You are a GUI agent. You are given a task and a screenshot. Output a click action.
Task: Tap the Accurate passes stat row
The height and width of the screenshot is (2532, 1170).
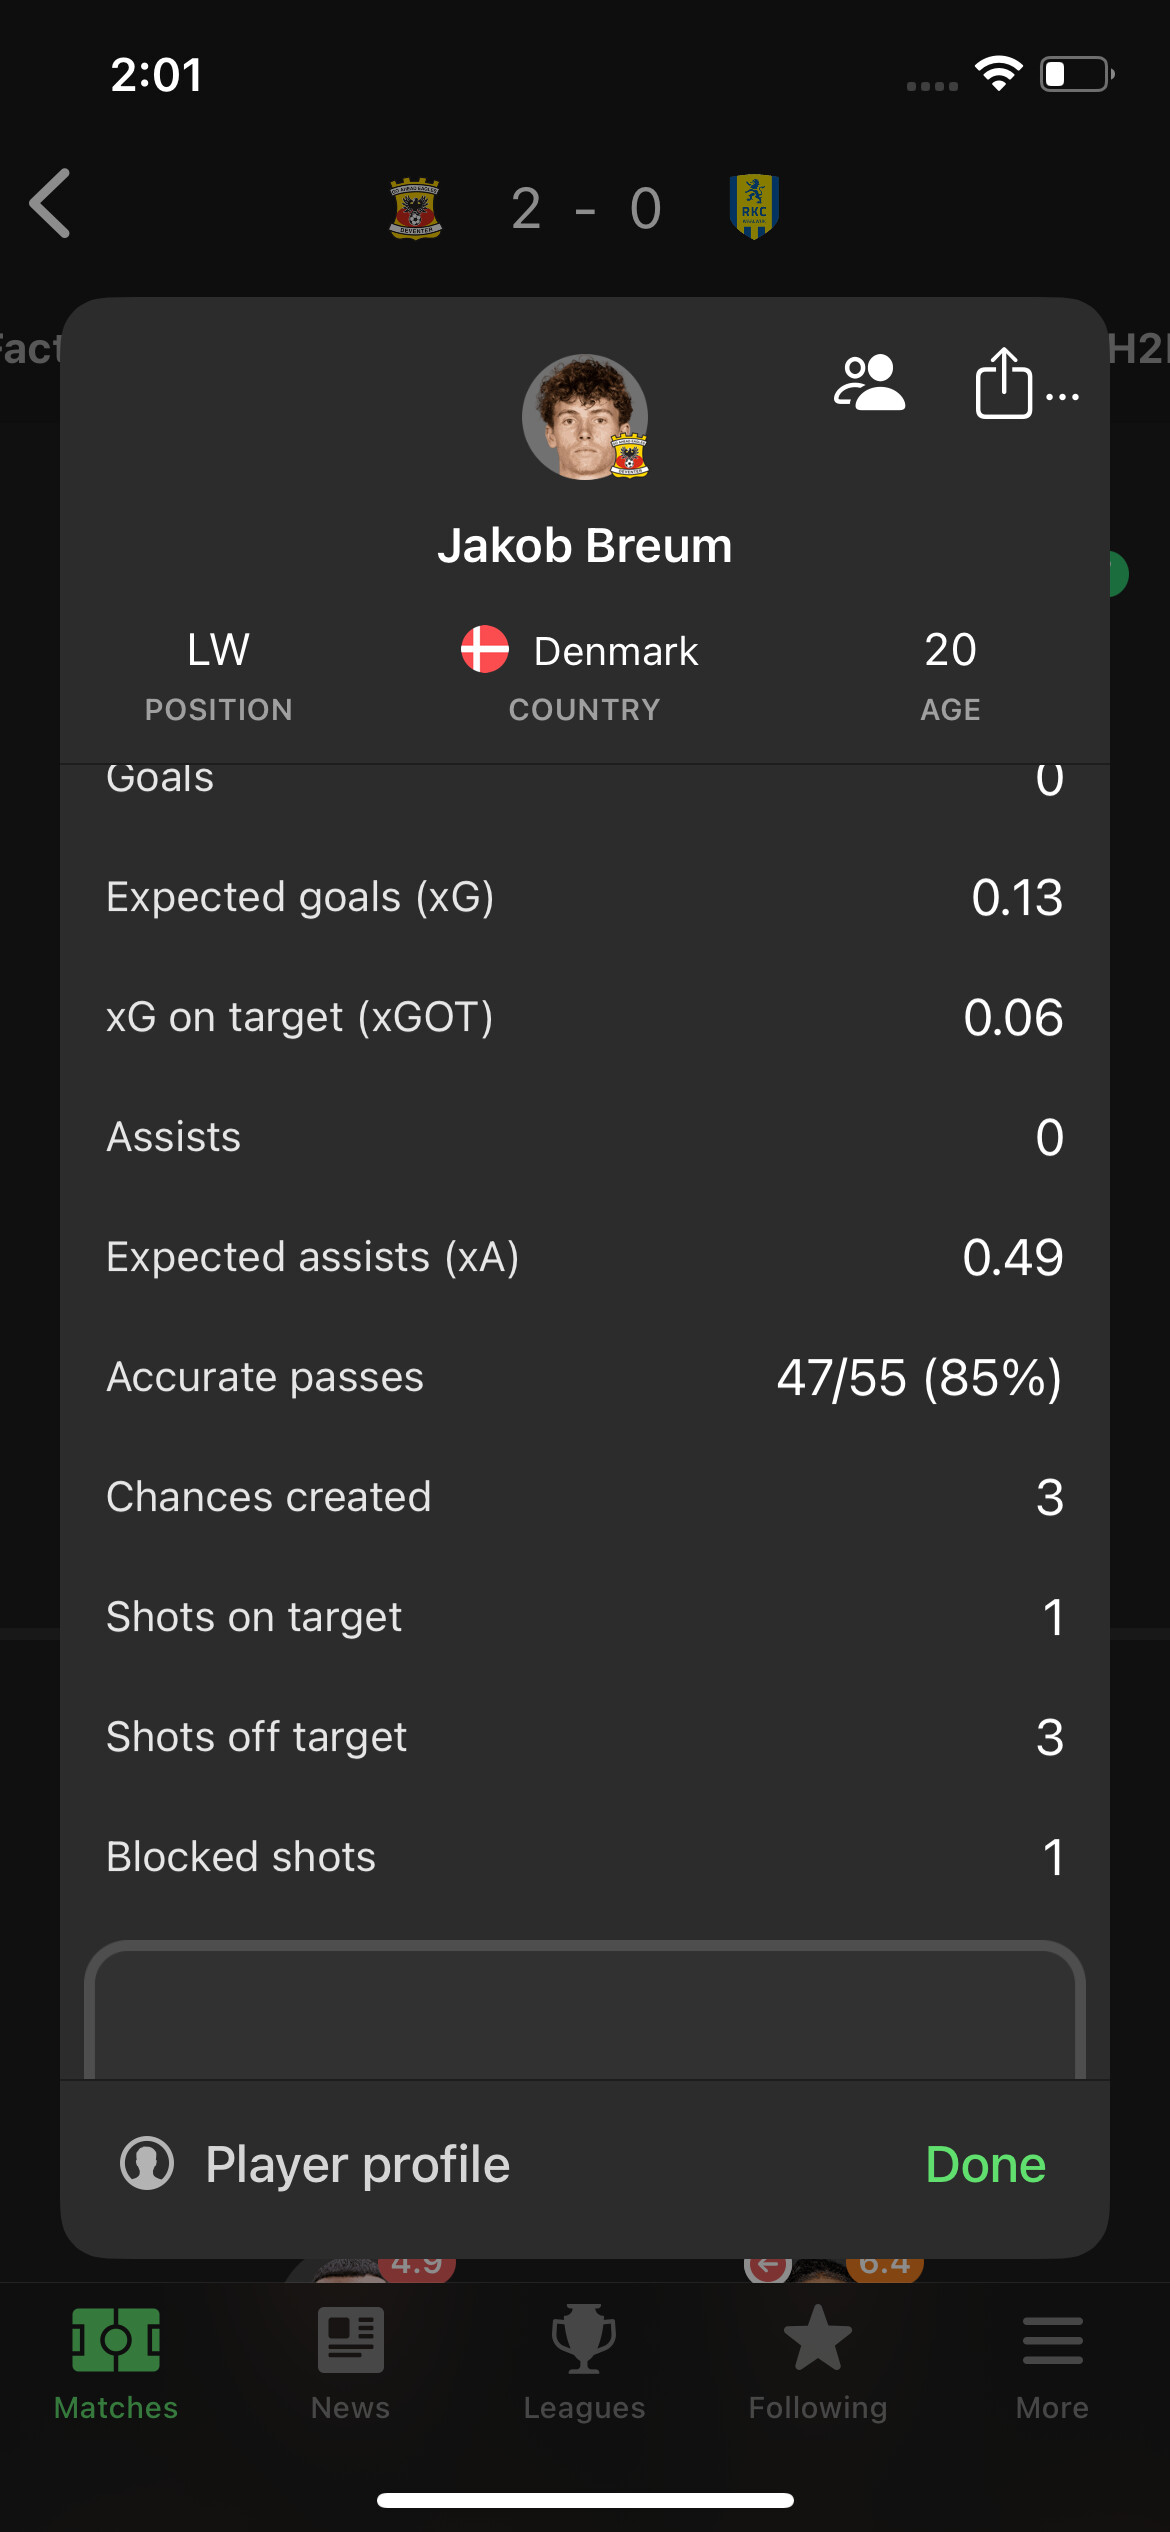[584, 1378]
